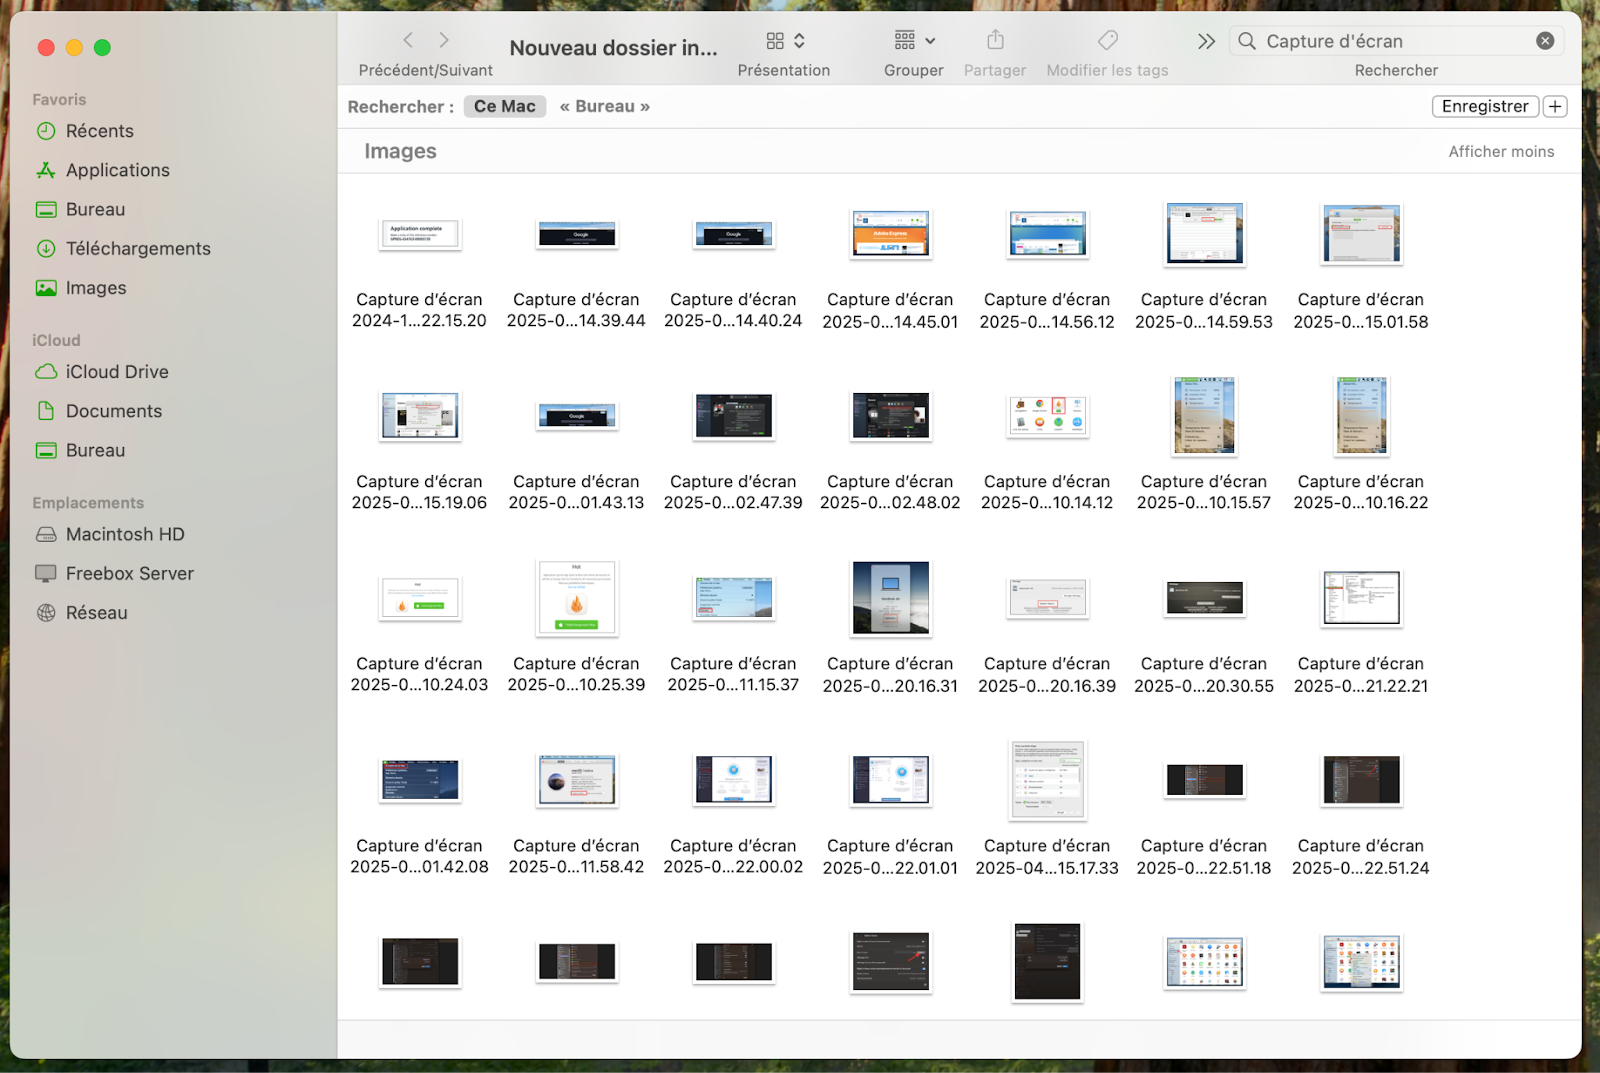The width and height of the screenshot is (1600, 1073).
Task: Open Capture d'écran 2024-1...22.15.20 thumbnail
Action: [x=419, y=234]
